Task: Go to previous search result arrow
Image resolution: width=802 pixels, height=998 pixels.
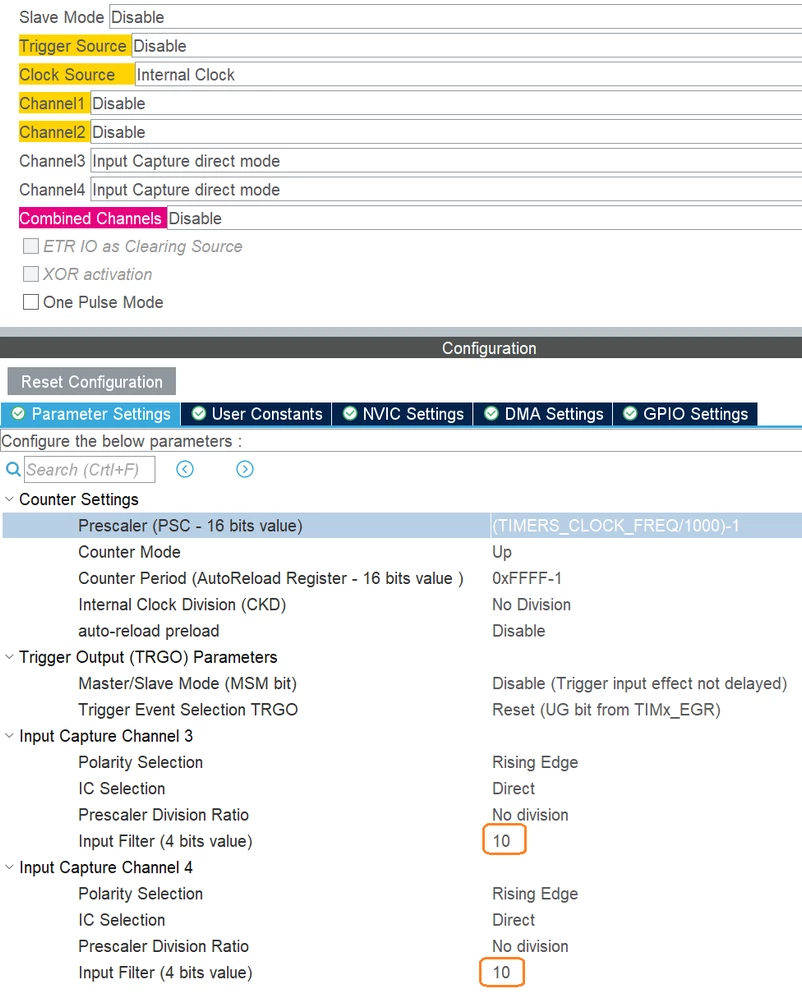Action: 185,469
